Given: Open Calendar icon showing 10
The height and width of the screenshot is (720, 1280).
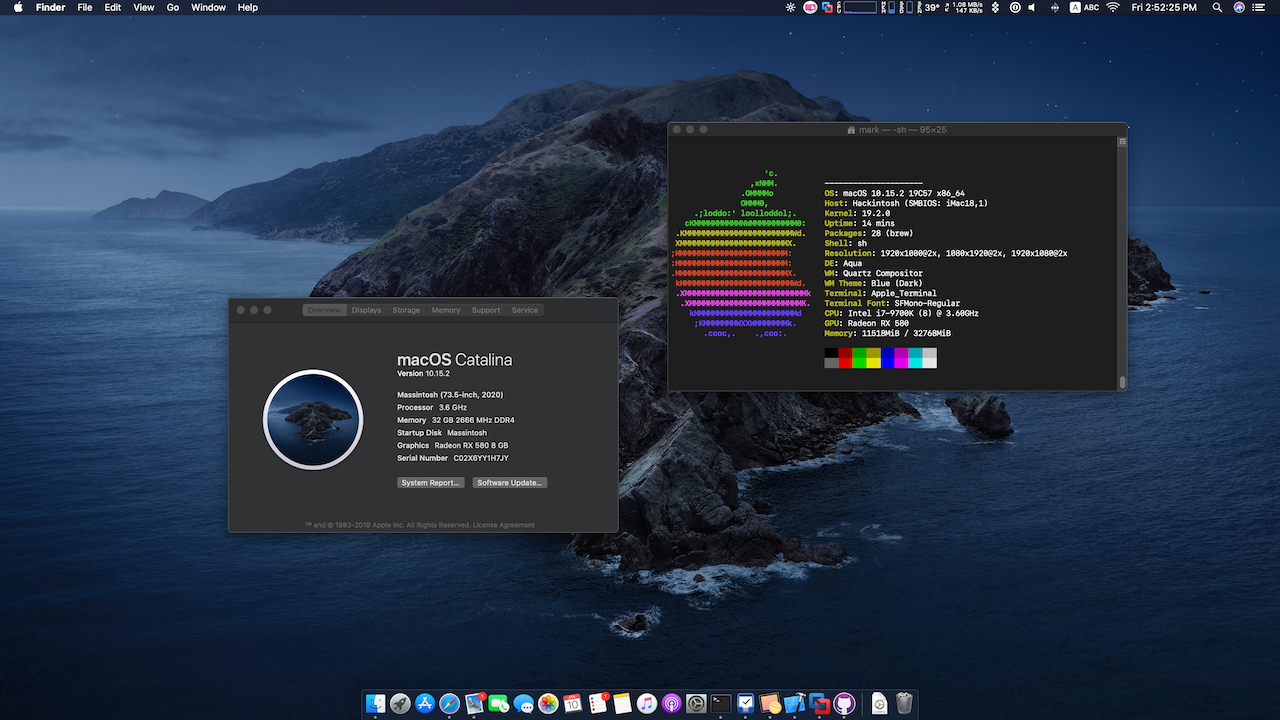Looking at the screenshot, I should click(x=573, y=704).
